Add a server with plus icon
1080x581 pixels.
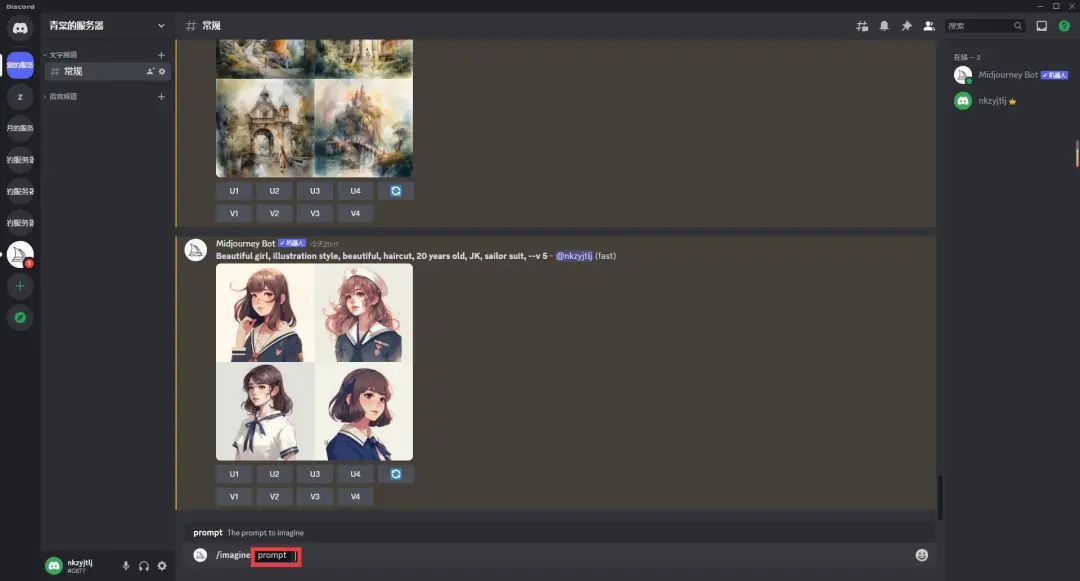[20, 286]
